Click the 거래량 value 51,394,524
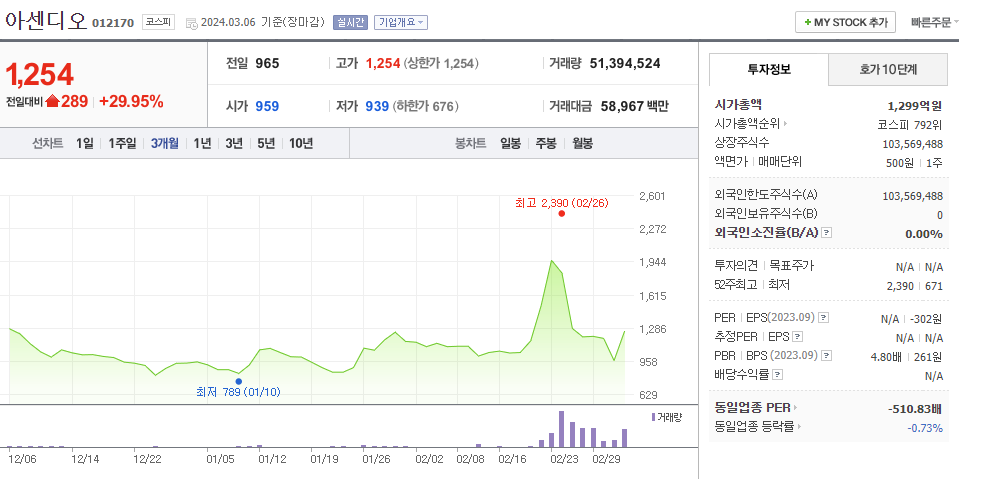983x479 pixels. (x=625, y=63)
